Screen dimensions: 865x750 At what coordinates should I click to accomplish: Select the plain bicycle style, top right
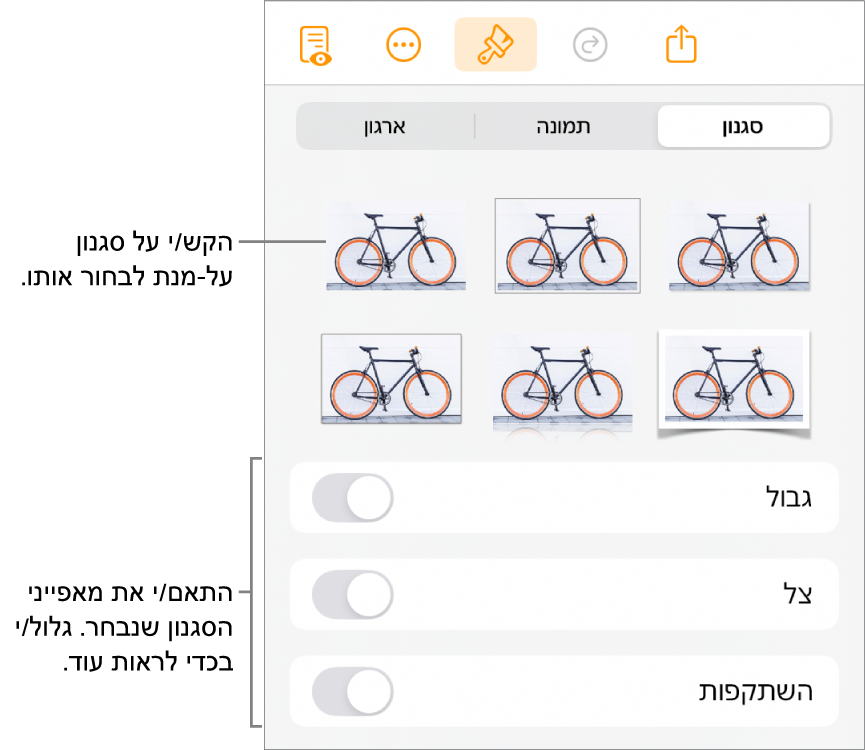(738, 244)
